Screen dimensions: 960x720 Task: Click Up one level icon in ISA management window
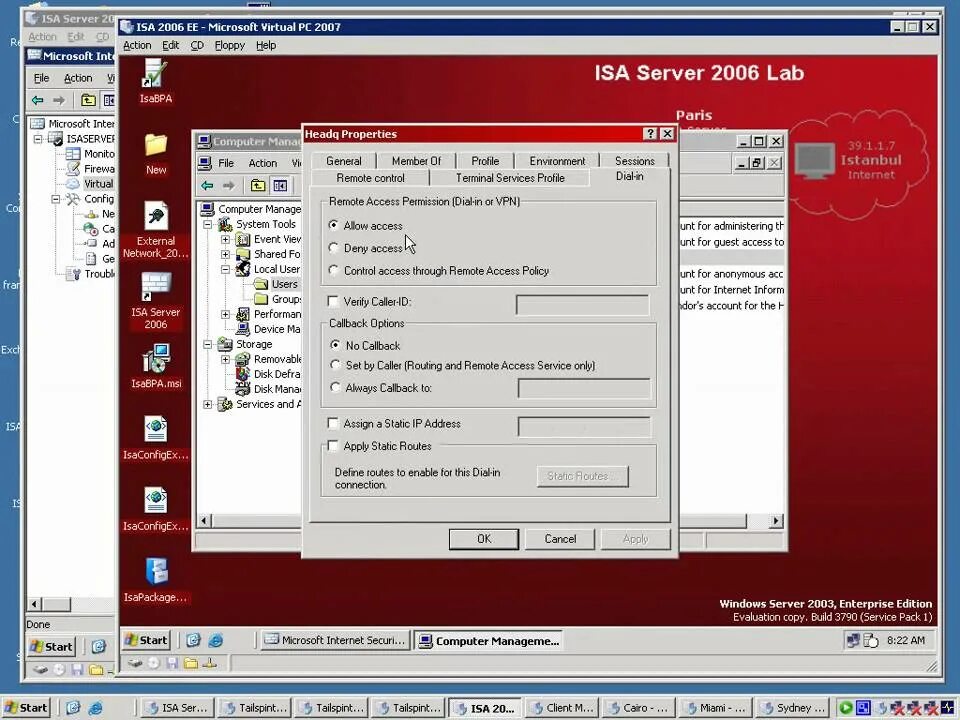point(88,100)
